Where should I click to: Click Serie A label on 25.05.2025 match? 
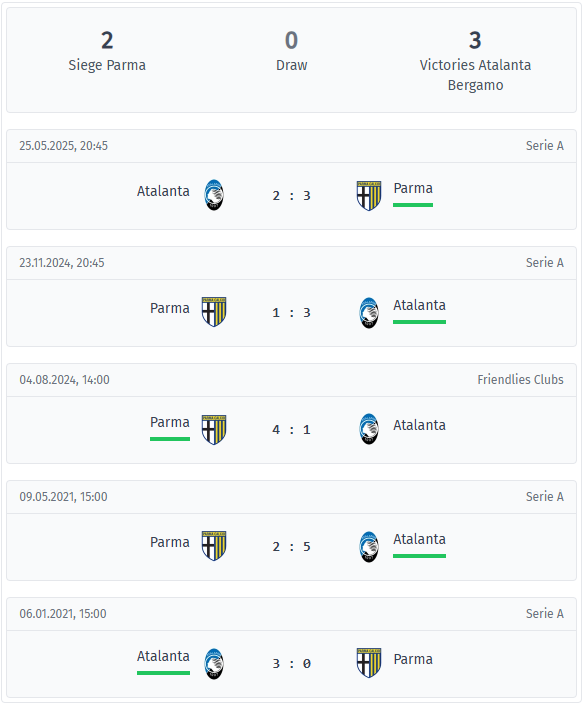(x=545, y=145)
